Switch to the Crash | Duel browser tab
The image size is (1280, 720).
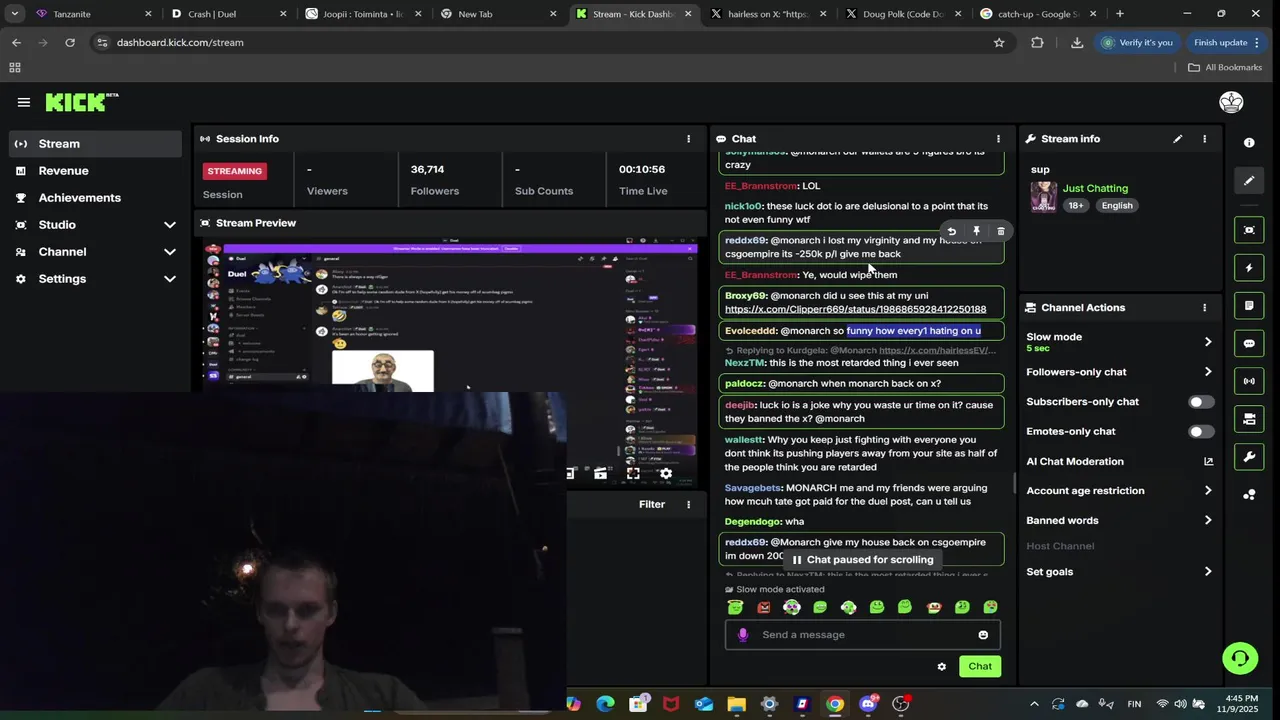228,14
